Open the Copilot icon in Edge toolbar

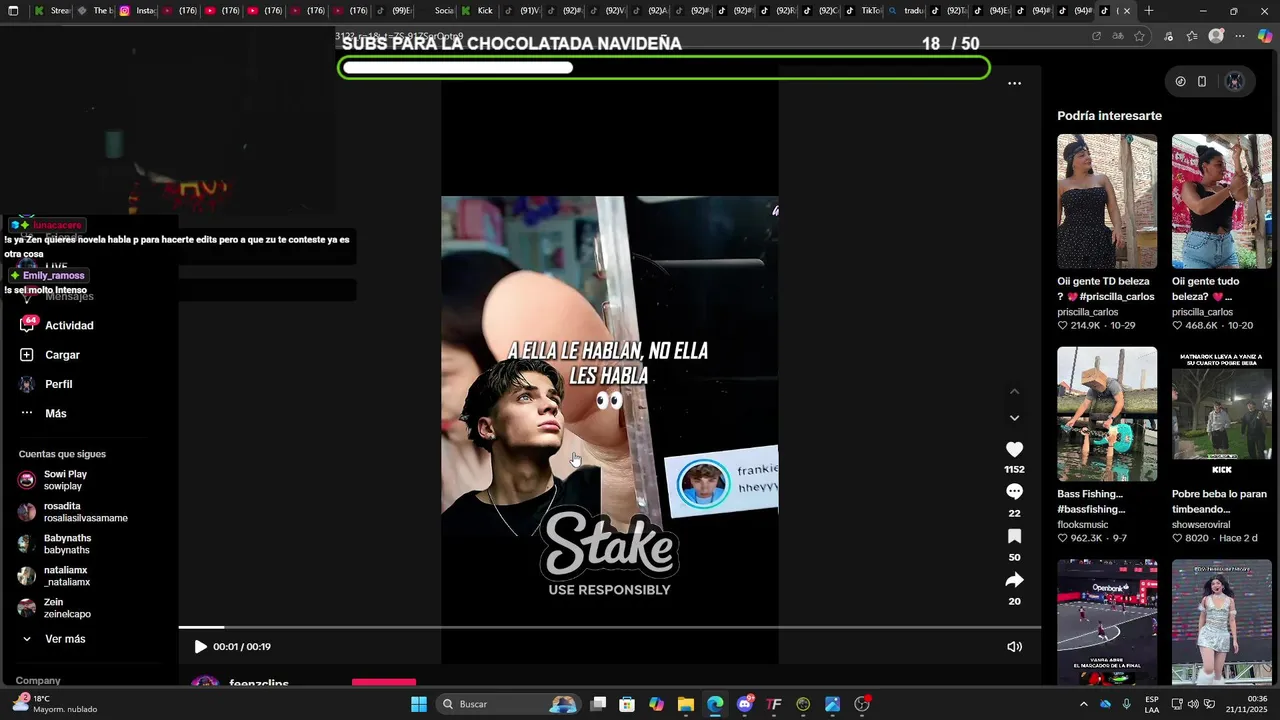click(1264, 36)
